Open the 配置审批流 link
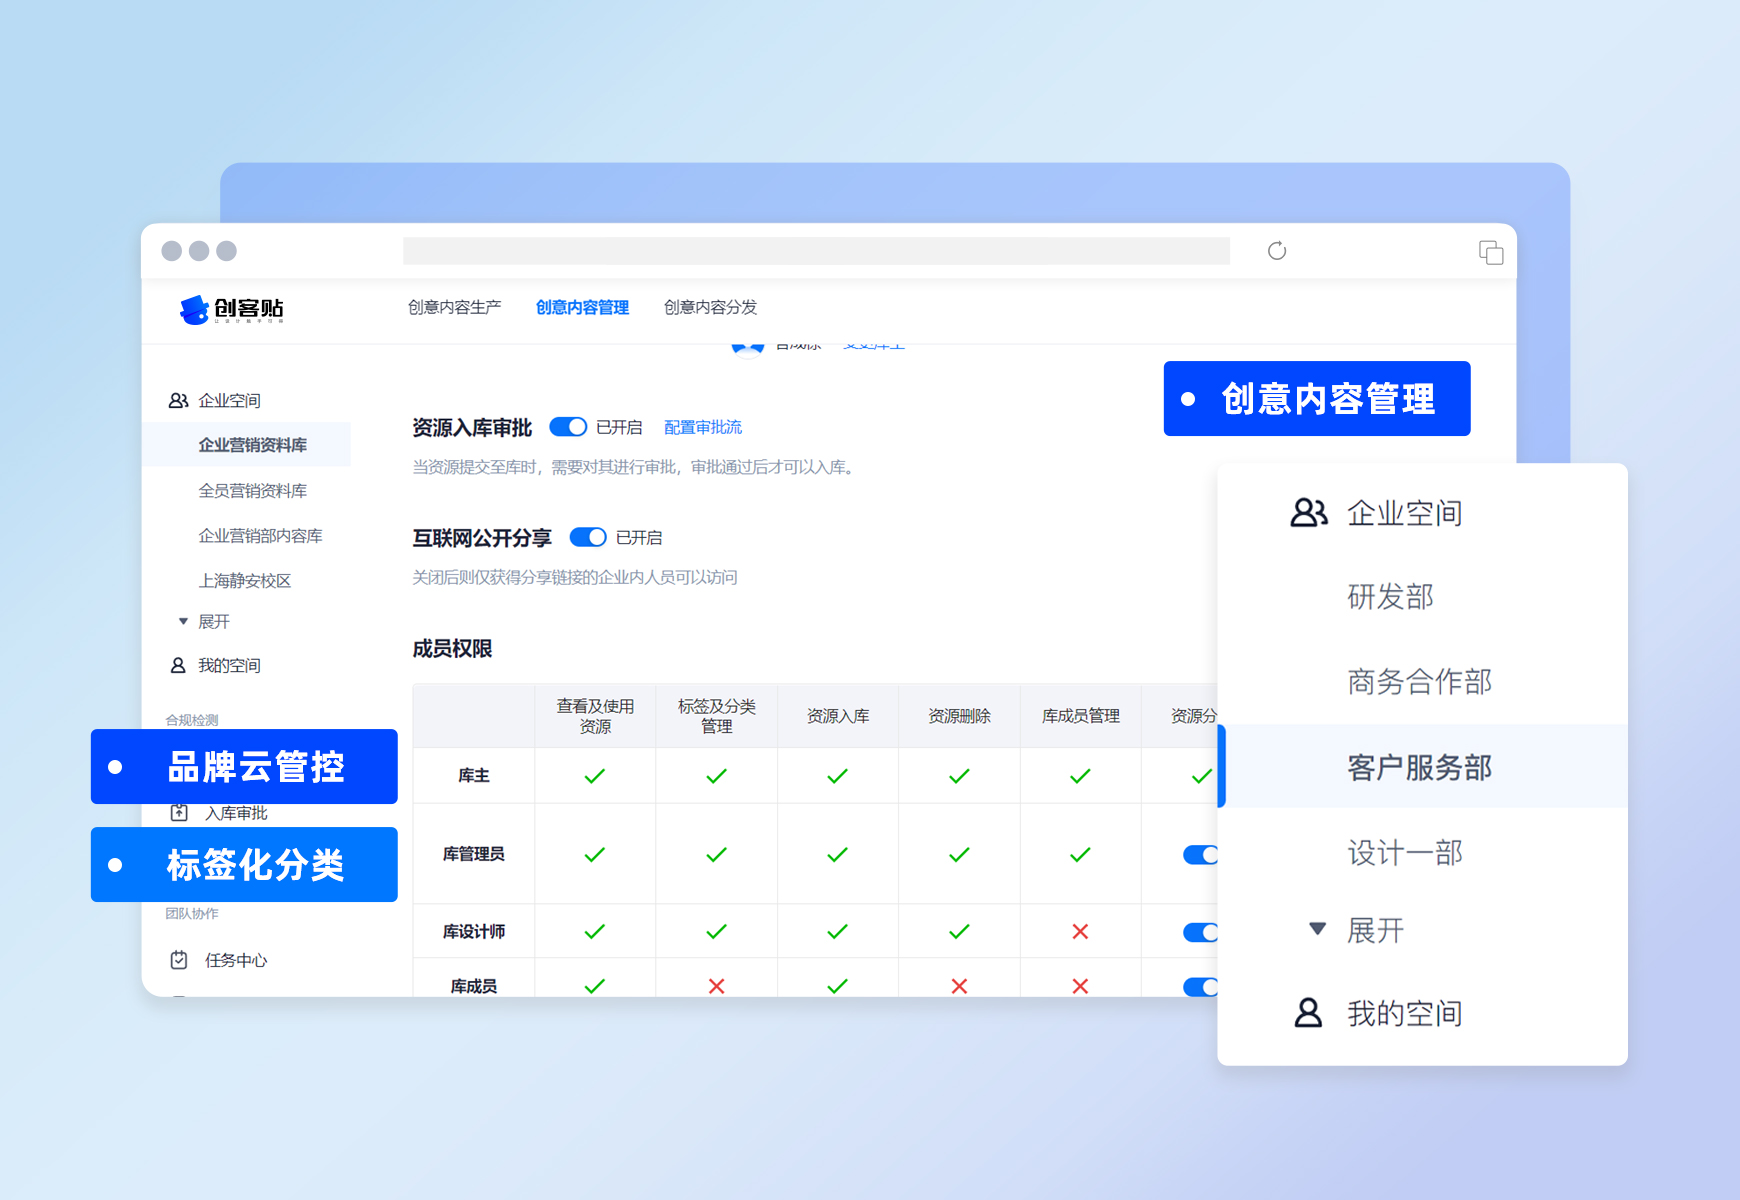The width and height of the screenshot is (1740, 1200). coord(702,427)
